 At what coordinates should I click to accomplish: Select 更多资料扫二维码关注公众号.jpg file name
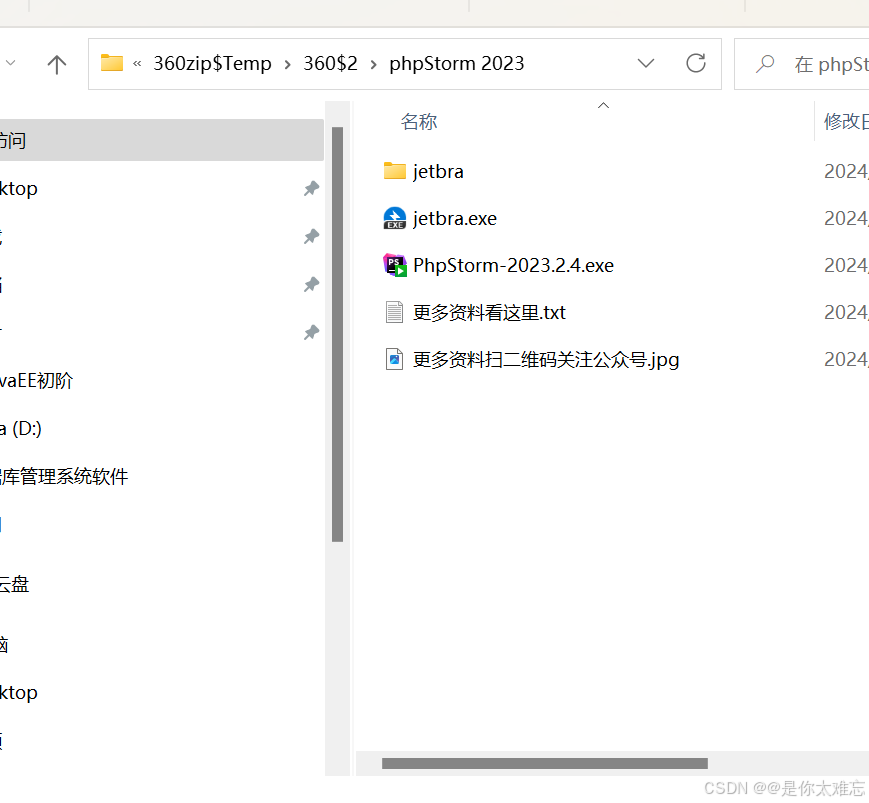pos(546,360)
